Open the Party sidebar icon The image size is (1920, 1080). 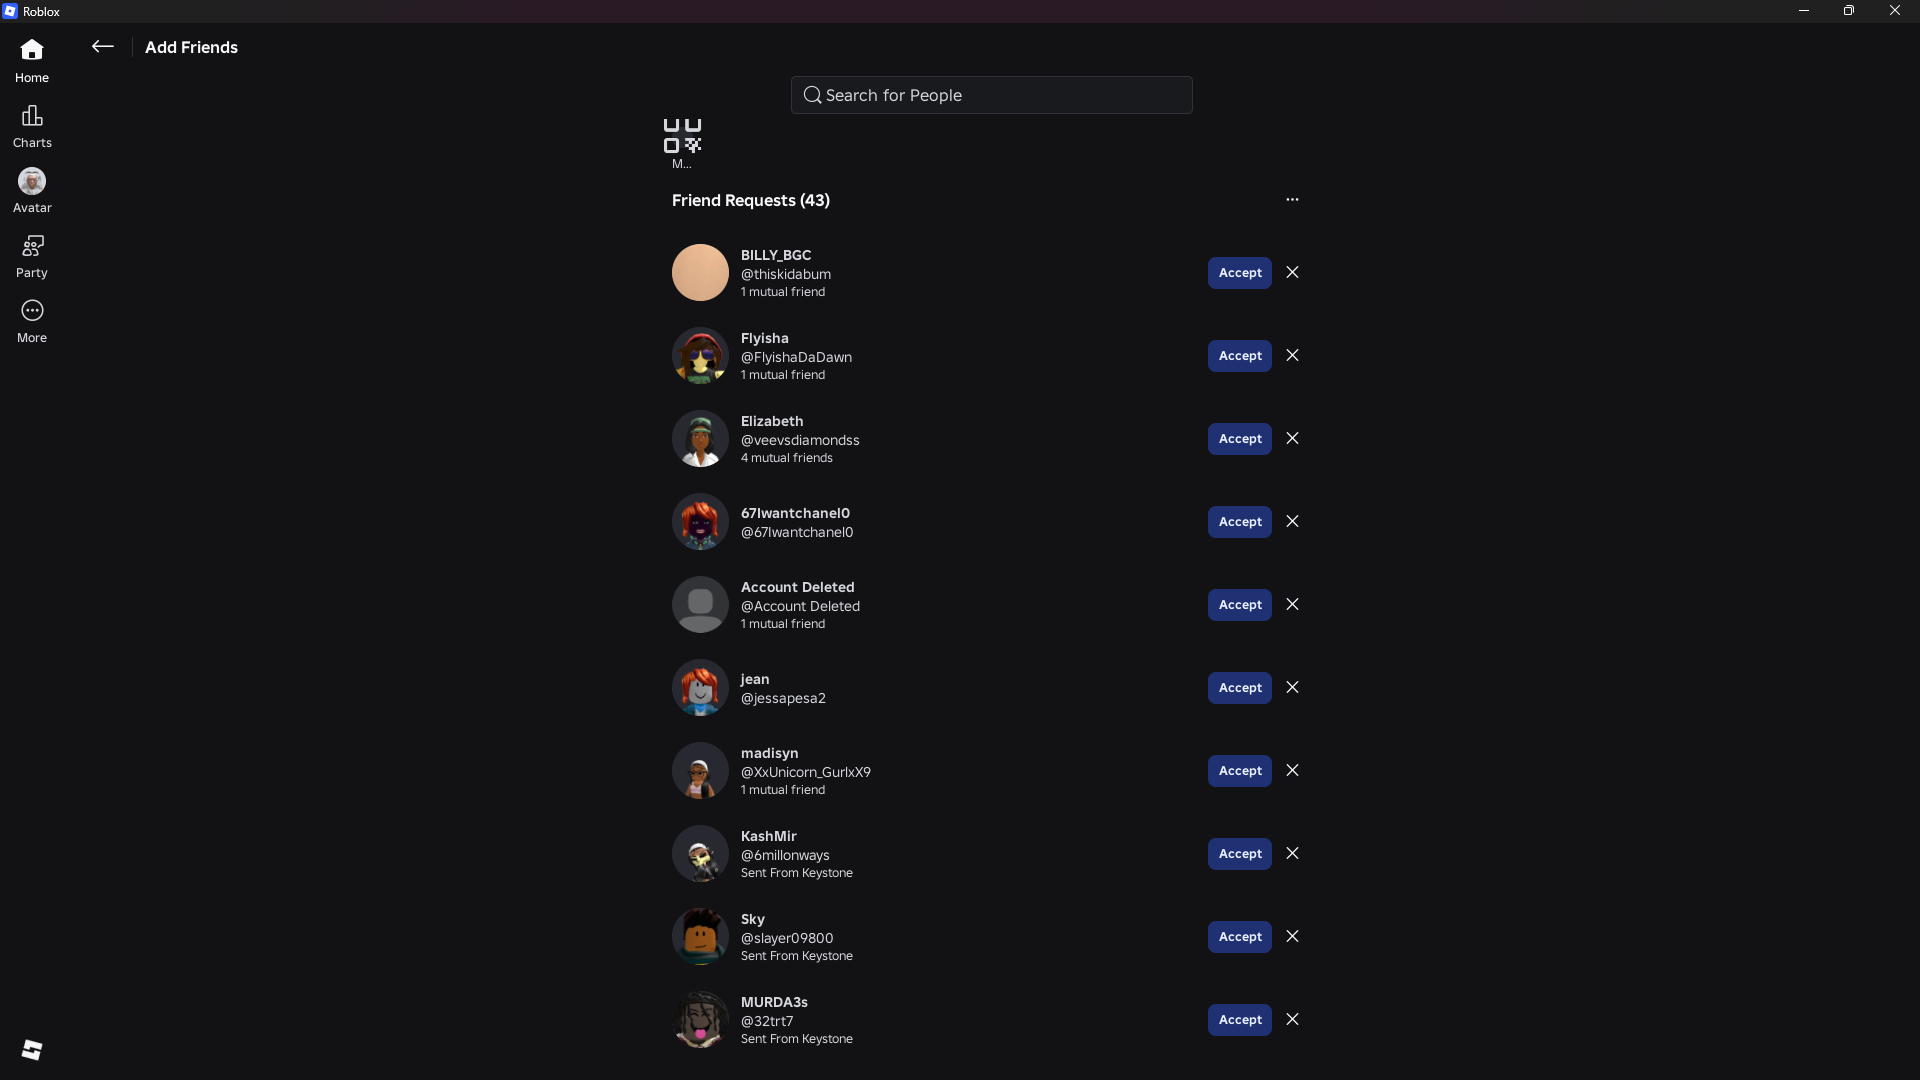click(x=32, y=257)
